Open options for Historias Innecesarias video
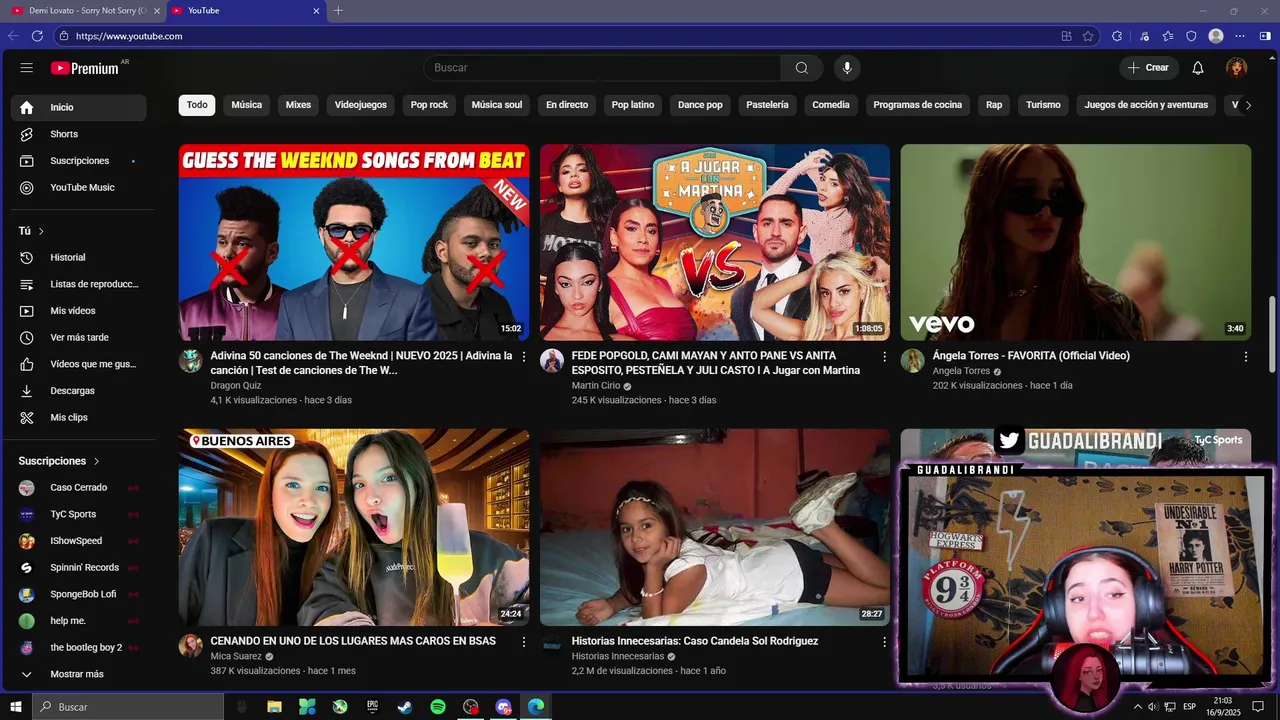1280x720 pixels. (884, 641)
